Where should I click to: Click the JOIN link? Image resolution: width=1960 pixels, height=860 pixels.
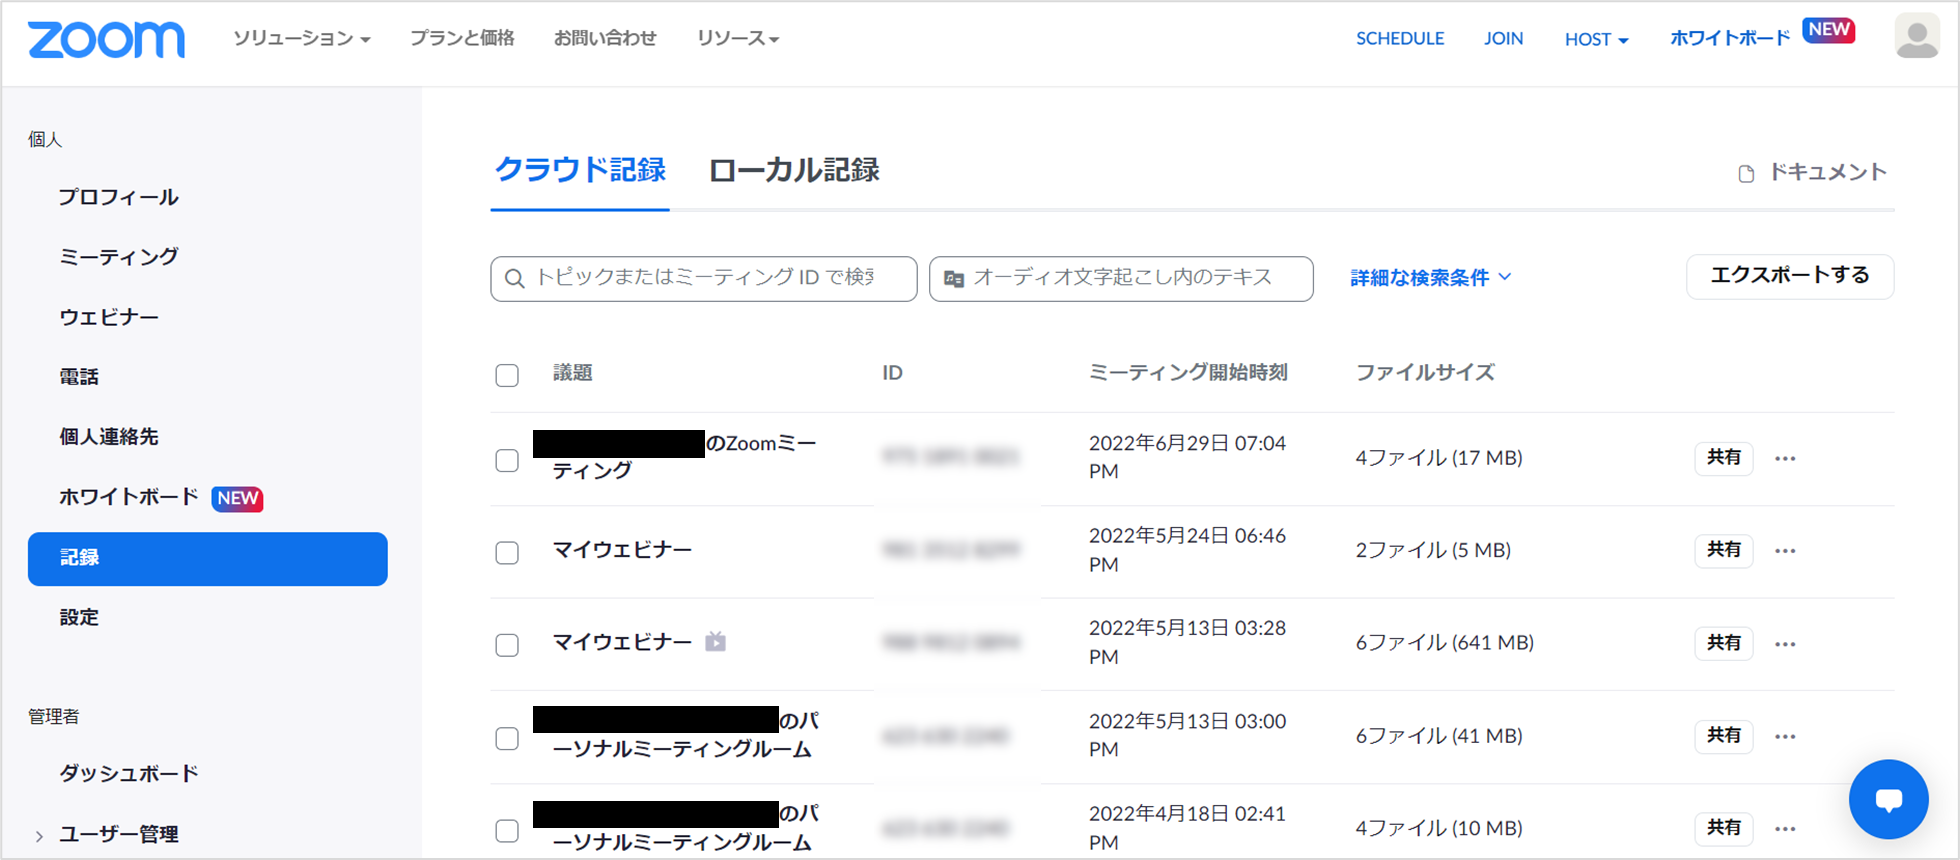coord(1503,39)
